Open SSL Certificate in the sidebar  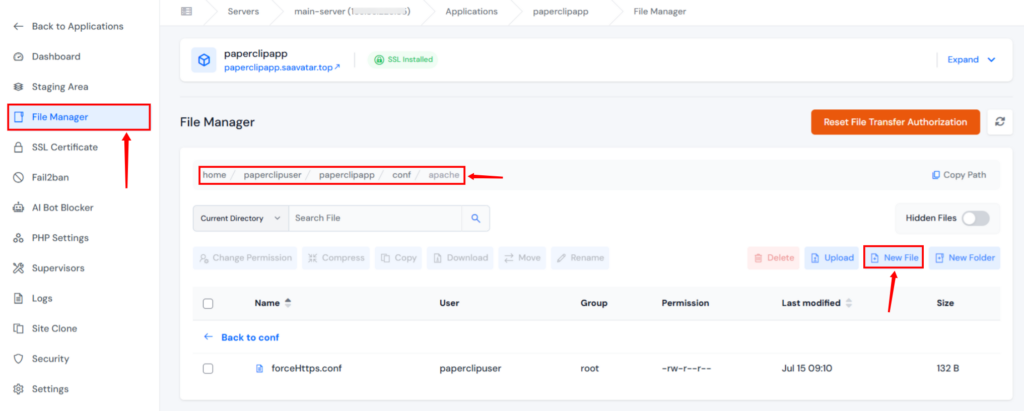[x=56, y=148]
